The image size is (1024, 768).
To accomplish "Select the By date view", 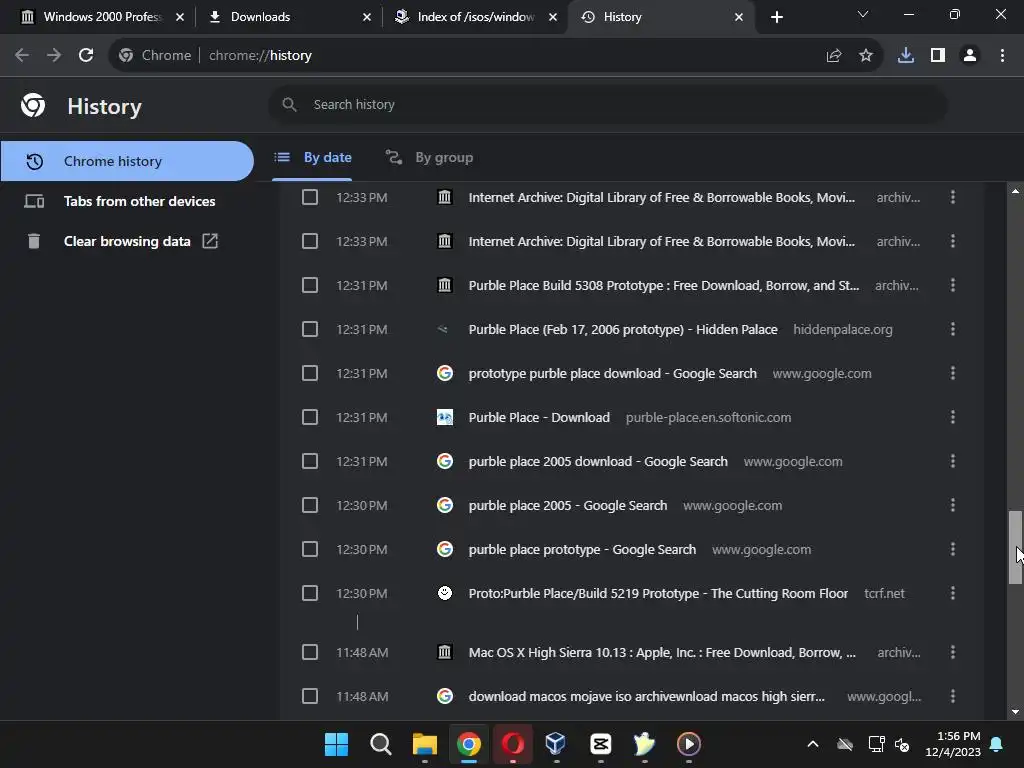I will tap(312, 157).
